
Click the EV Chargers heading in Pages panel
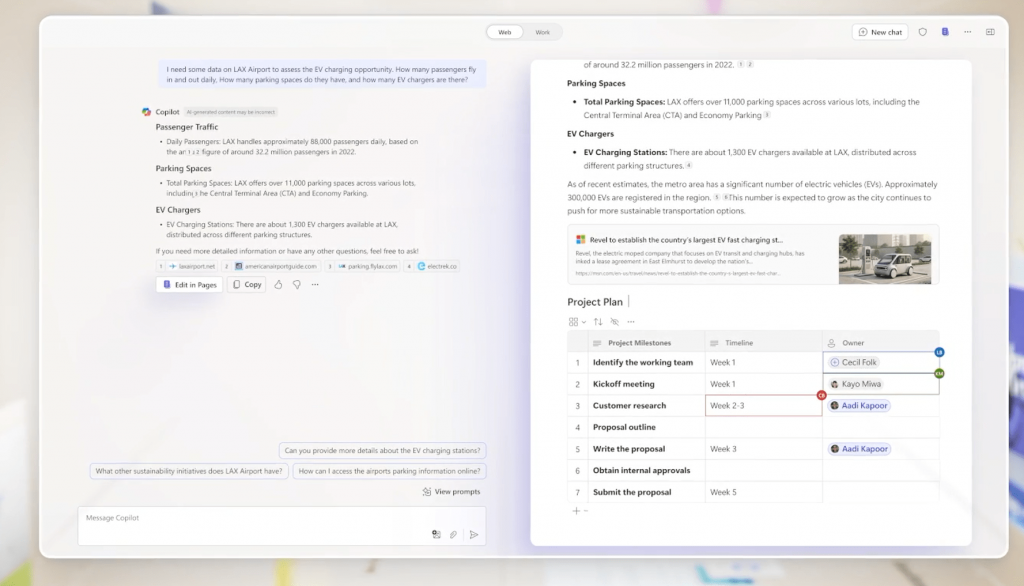[x=590, y=133]
